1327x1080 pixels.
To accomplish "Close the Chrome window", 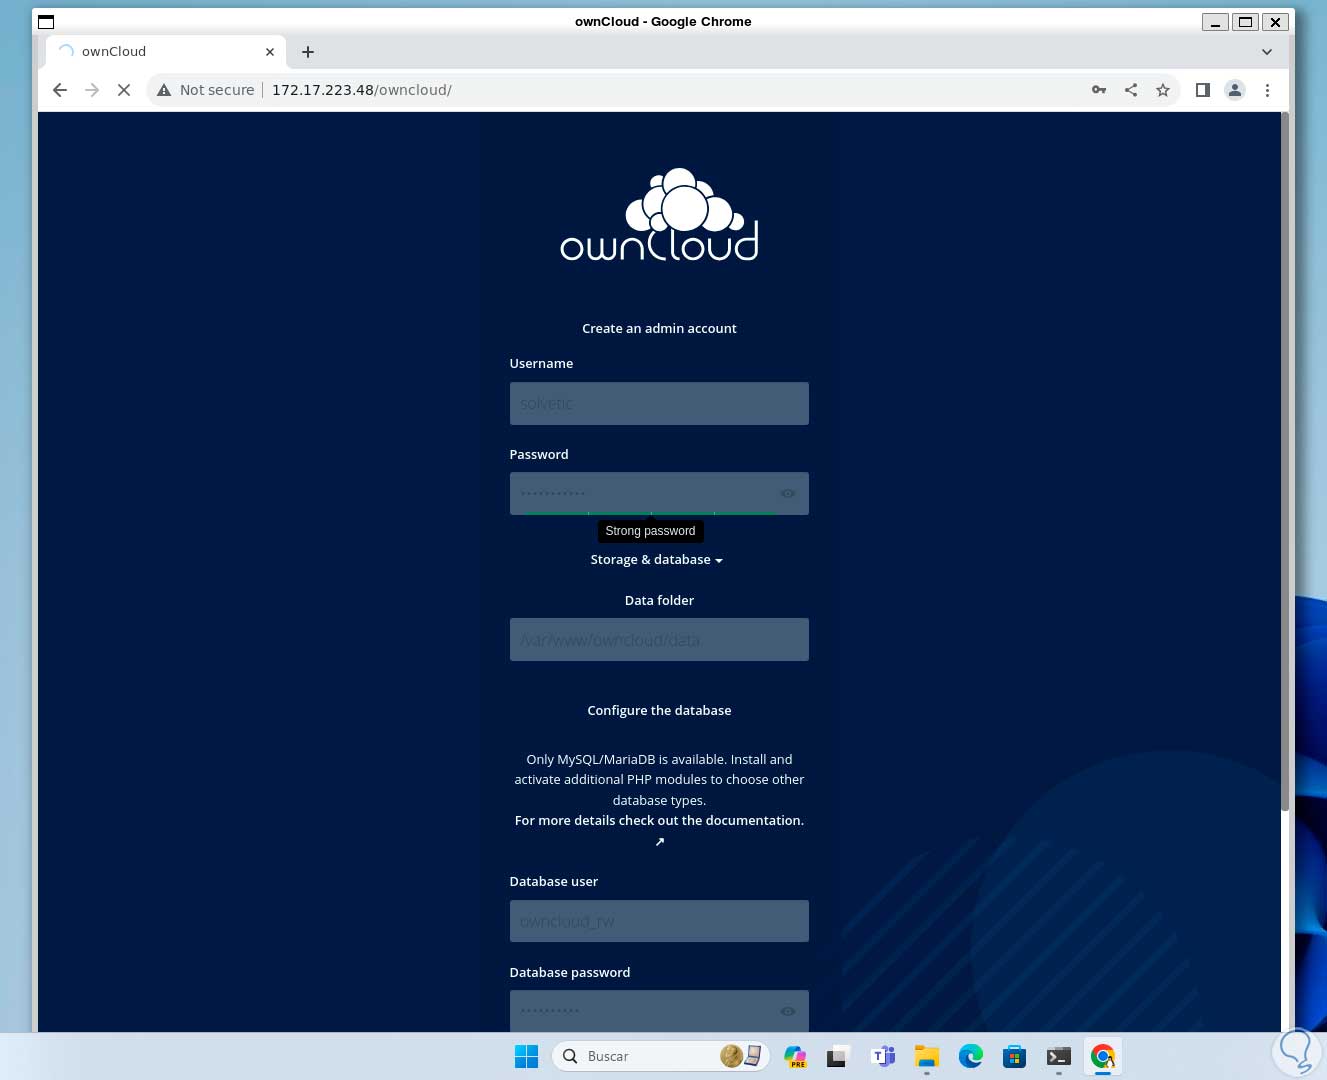I will (x=1275, y=22).
